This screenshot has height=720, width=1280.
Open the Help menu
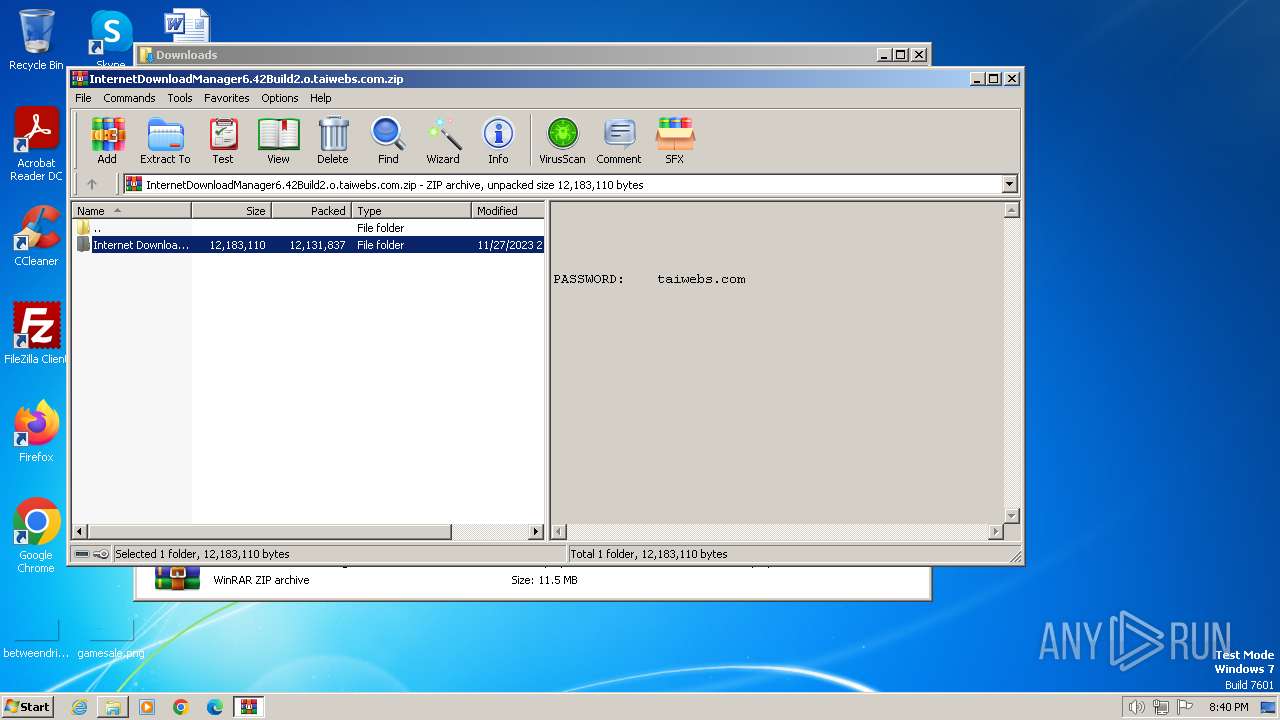320,98
